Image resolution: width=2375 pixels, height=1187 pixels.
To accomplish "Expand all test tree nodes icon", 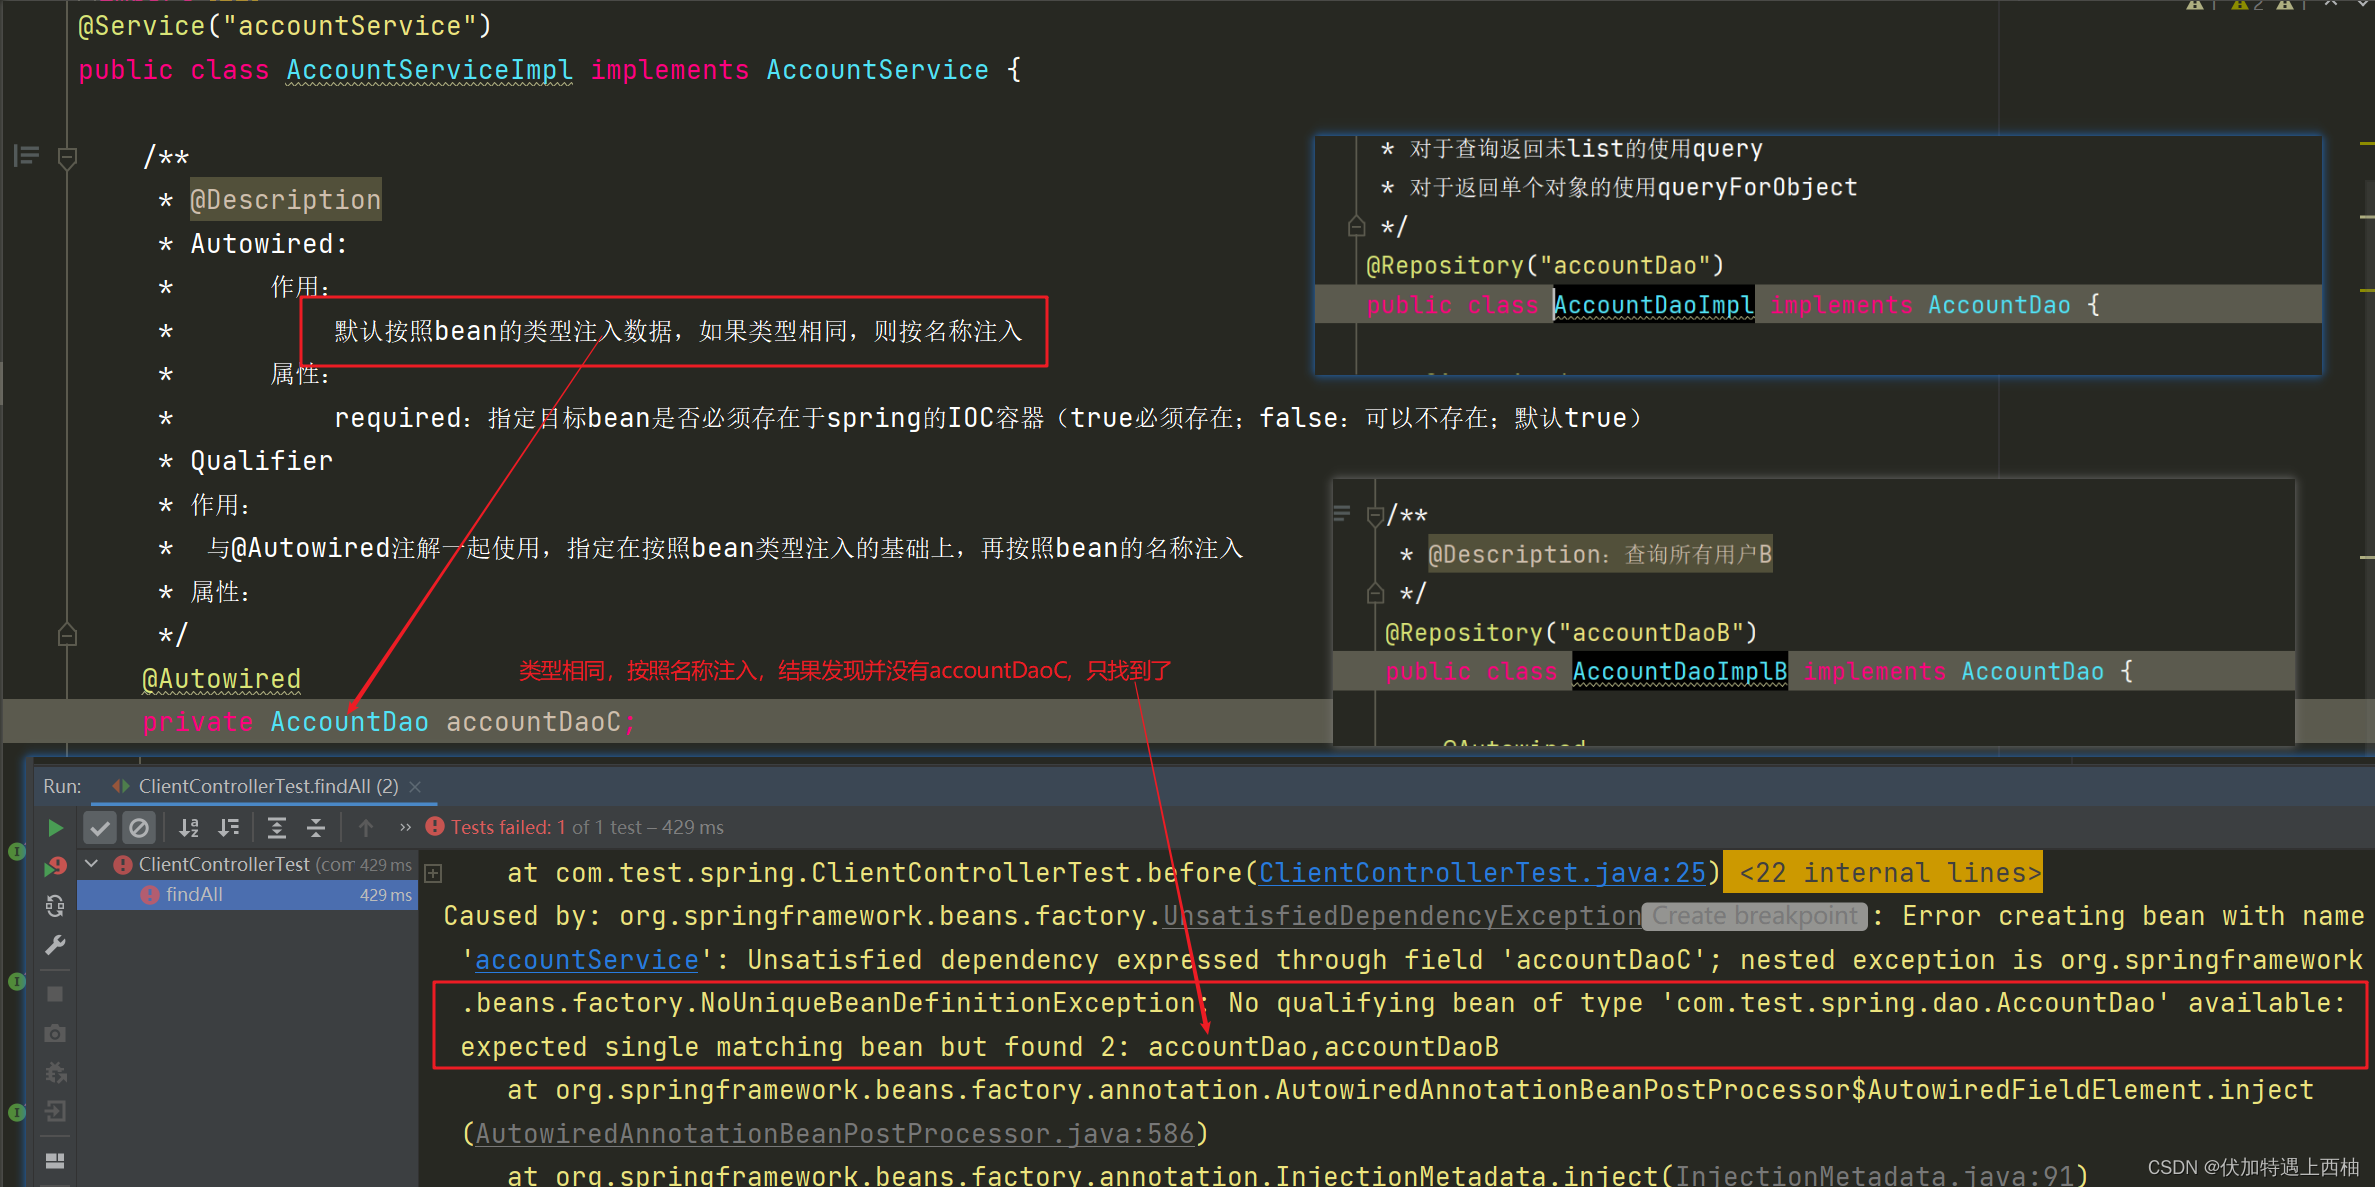I will coord(277,828).
